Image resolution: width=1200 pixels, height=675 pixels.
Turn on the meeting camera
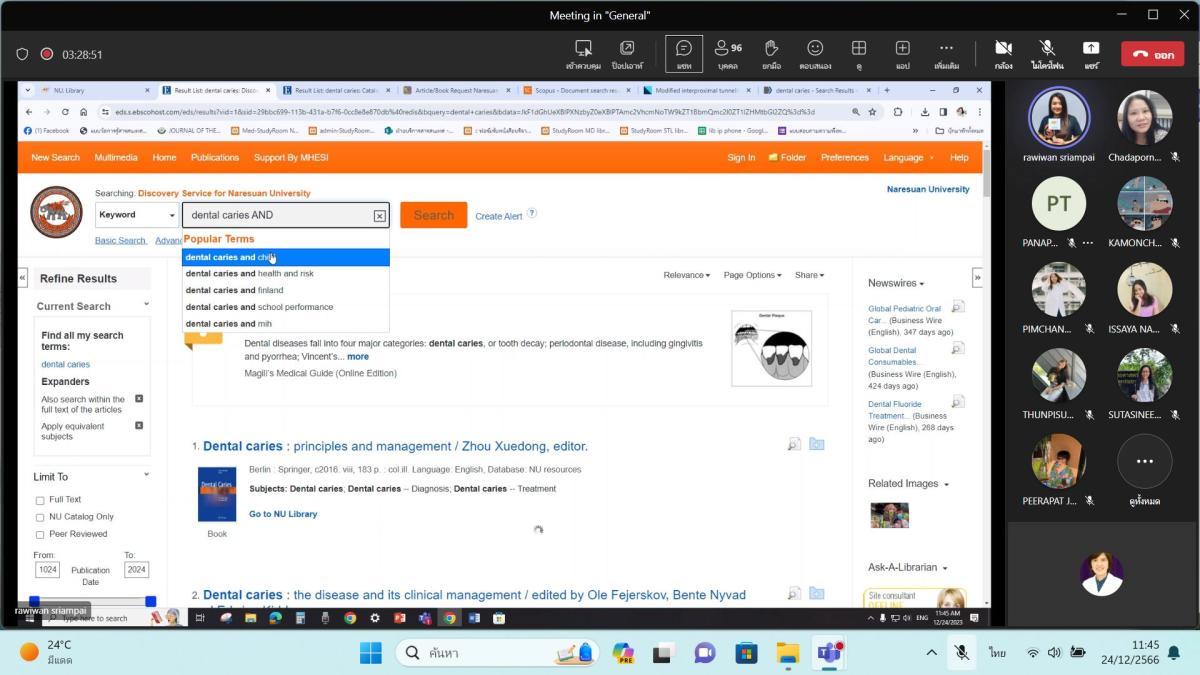coord(1003,54)
